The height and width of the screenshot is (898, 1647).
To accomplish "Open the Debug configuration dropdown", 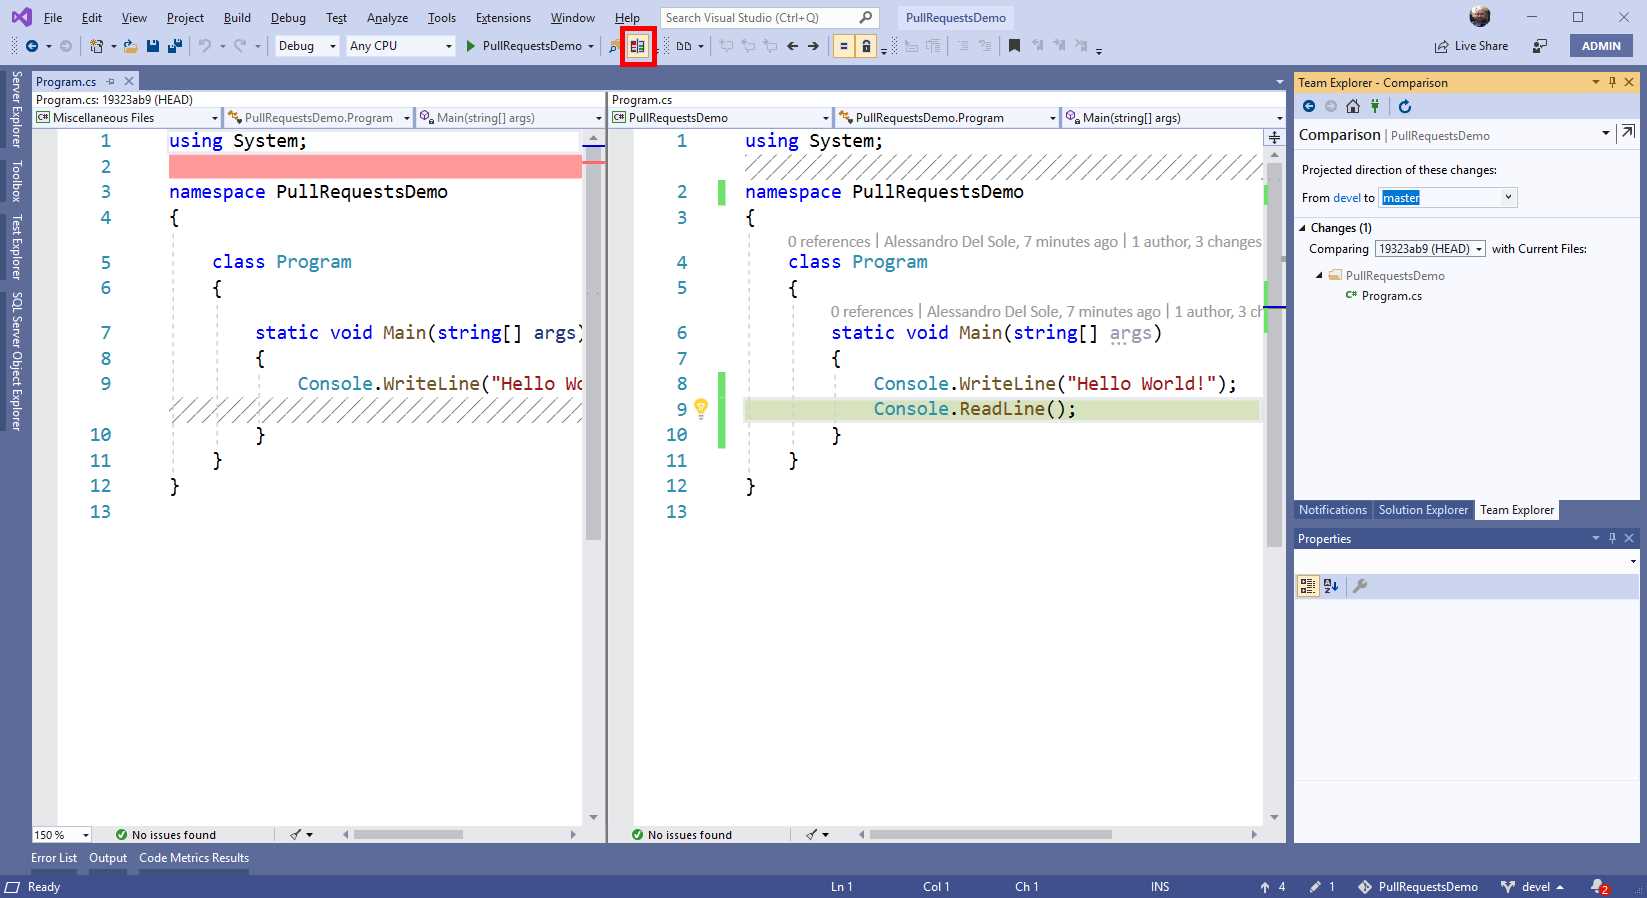I will click(x=307, y=46).
